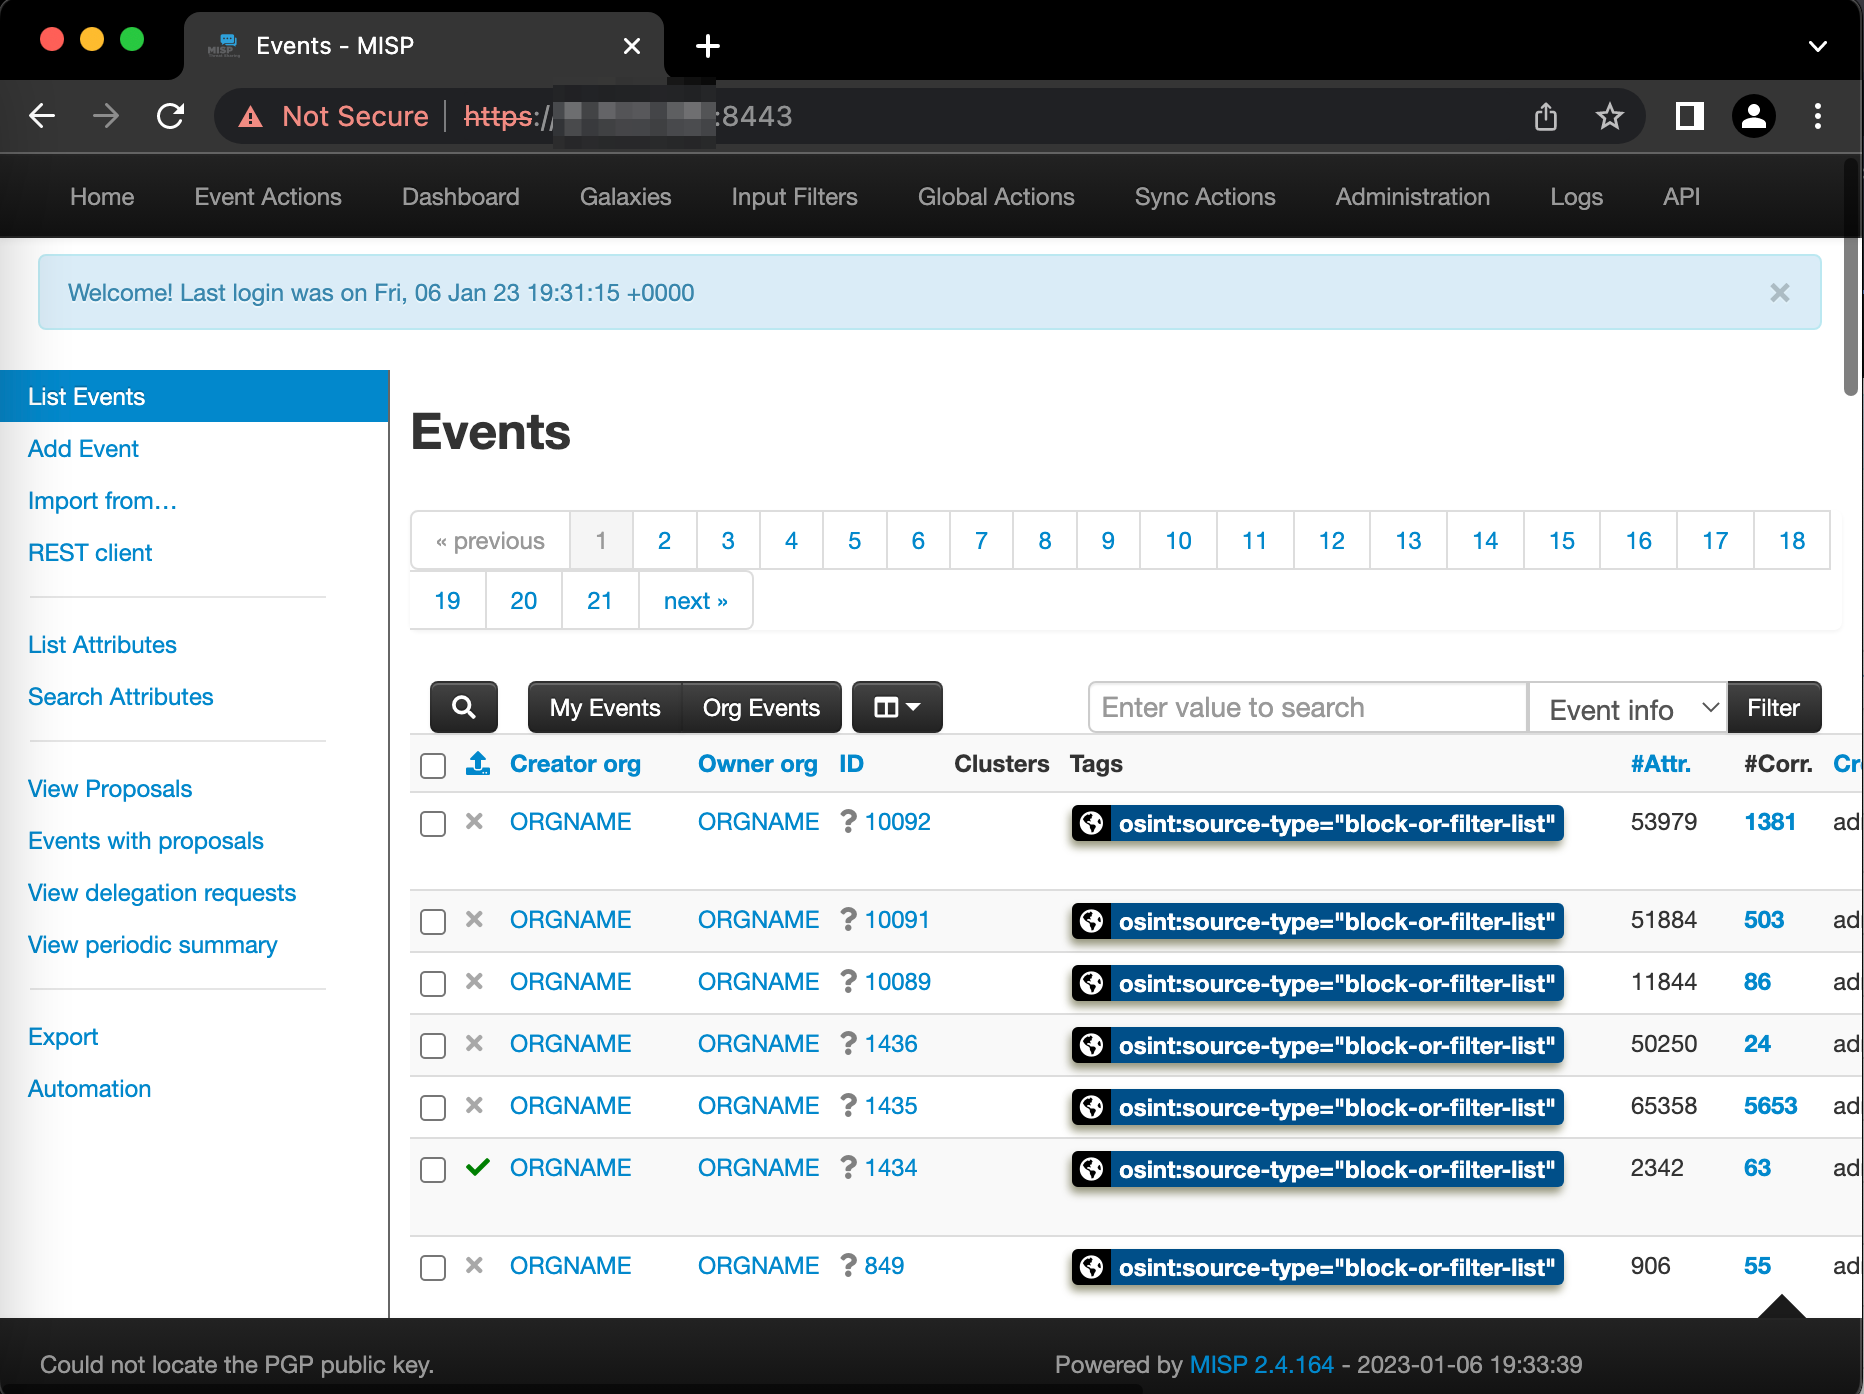The image size is (1864, 1394).
Task: Expand the browser tab overview chevron
Action: click(x=1817, y=45)
